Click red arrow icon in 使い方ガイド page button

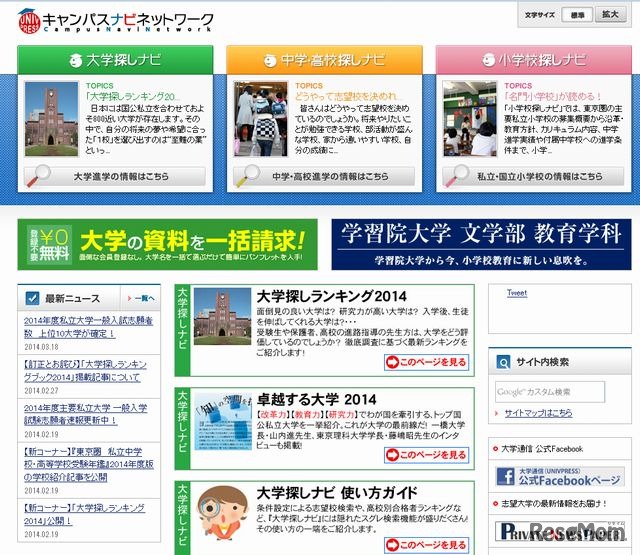(x=392, y=545)
